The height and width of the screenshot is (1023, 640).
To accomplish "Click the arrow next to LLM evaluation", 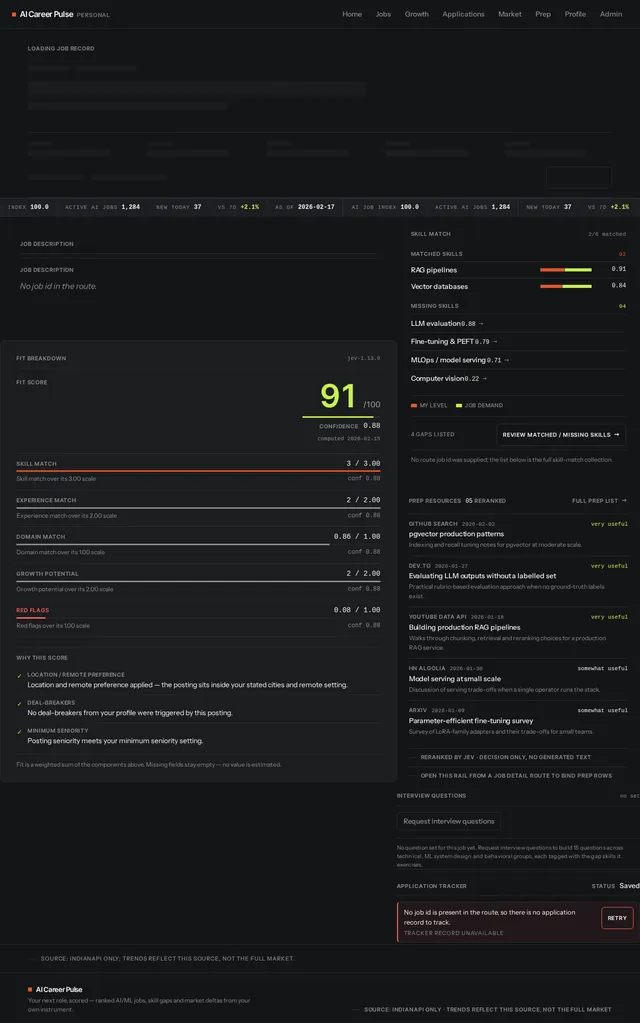I will click(x=481, y=324).
